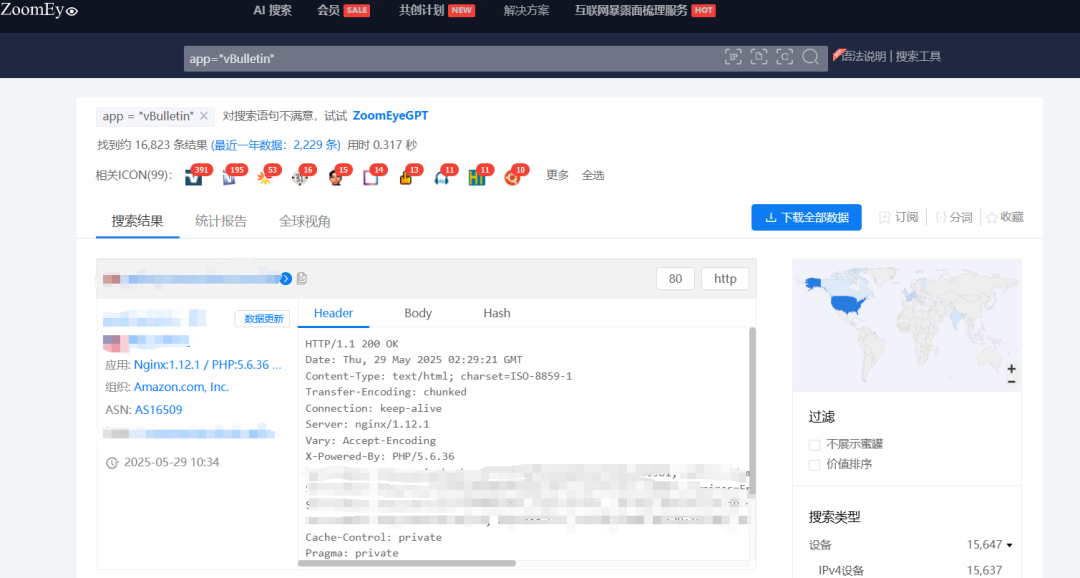Click the 数据更新 button

(263, 318)
